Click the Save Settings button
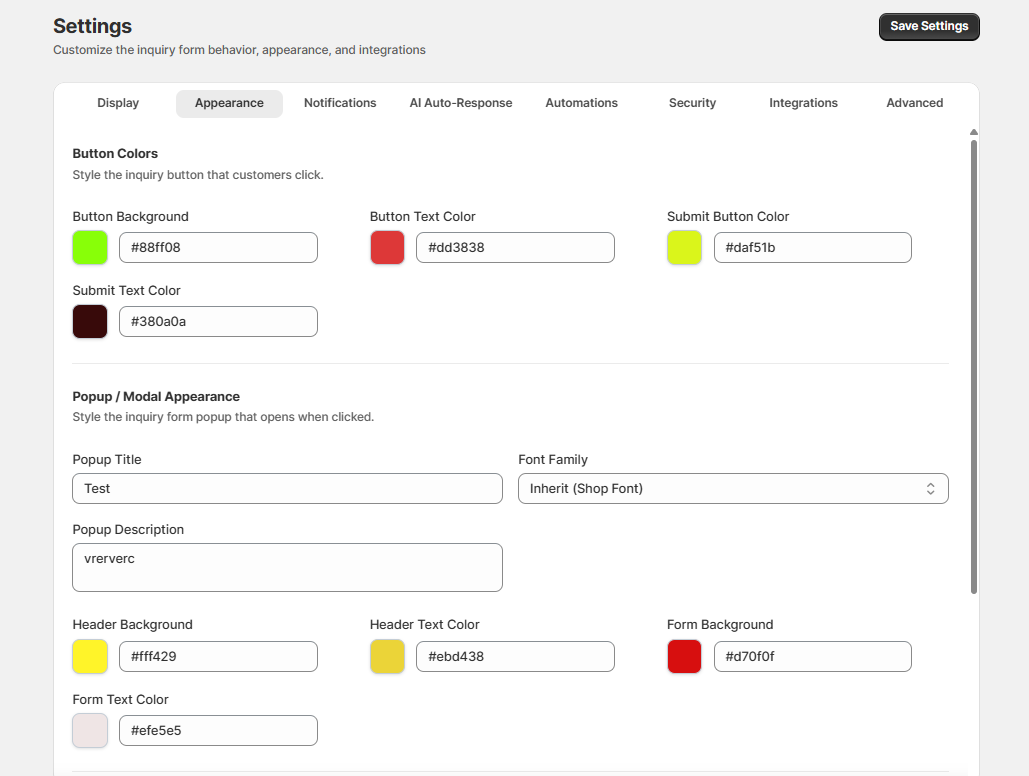This screenshot has height=776, width=1029. (929, 26)
